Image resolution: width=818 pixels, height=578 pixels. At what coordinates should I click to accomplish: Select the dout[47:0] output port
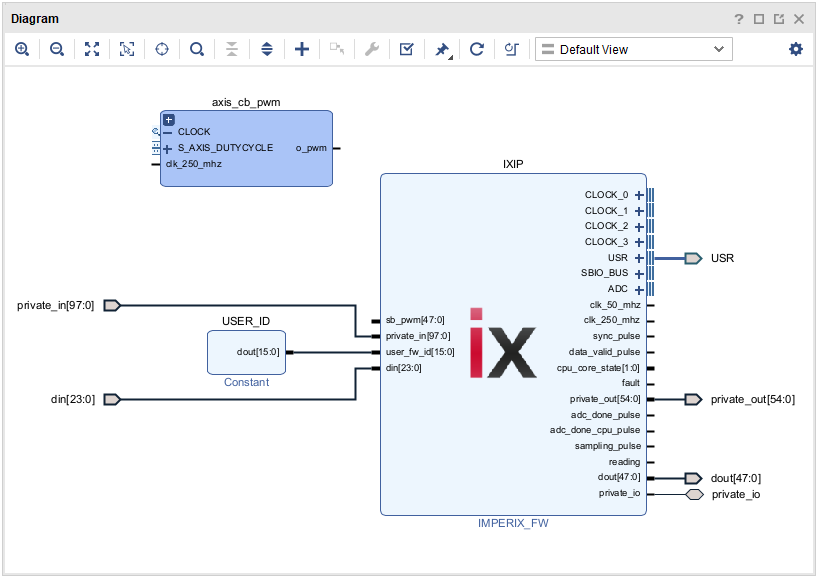point(693,478)
